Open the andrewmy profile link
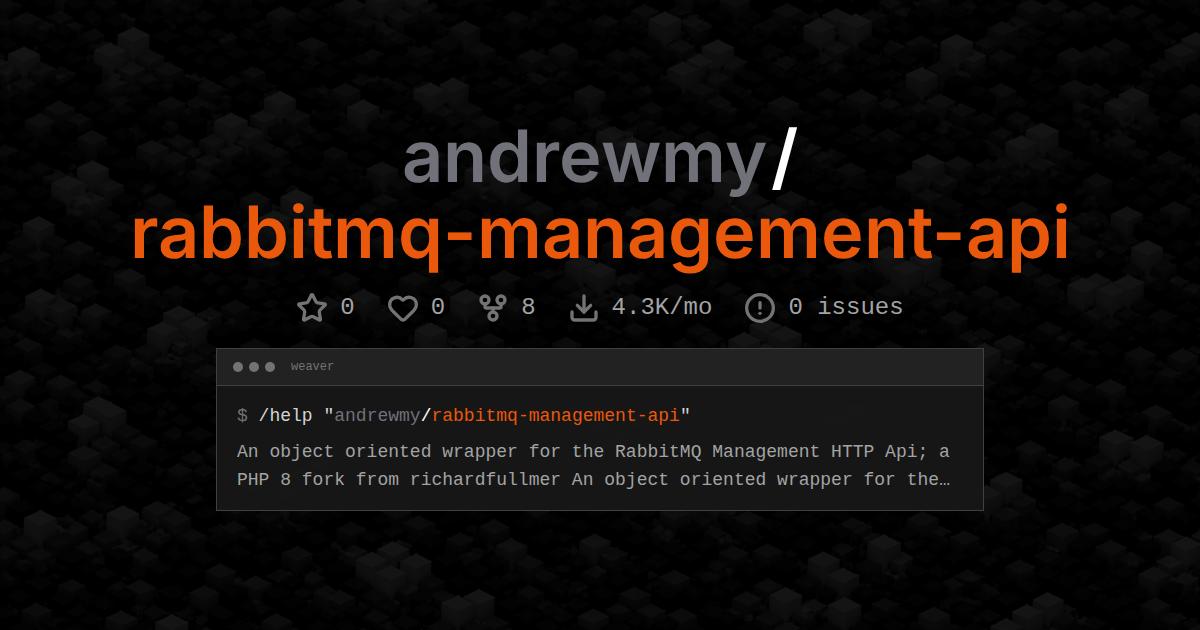The image size is (1200, 630). pyautogui.click(x=582, y=160)
